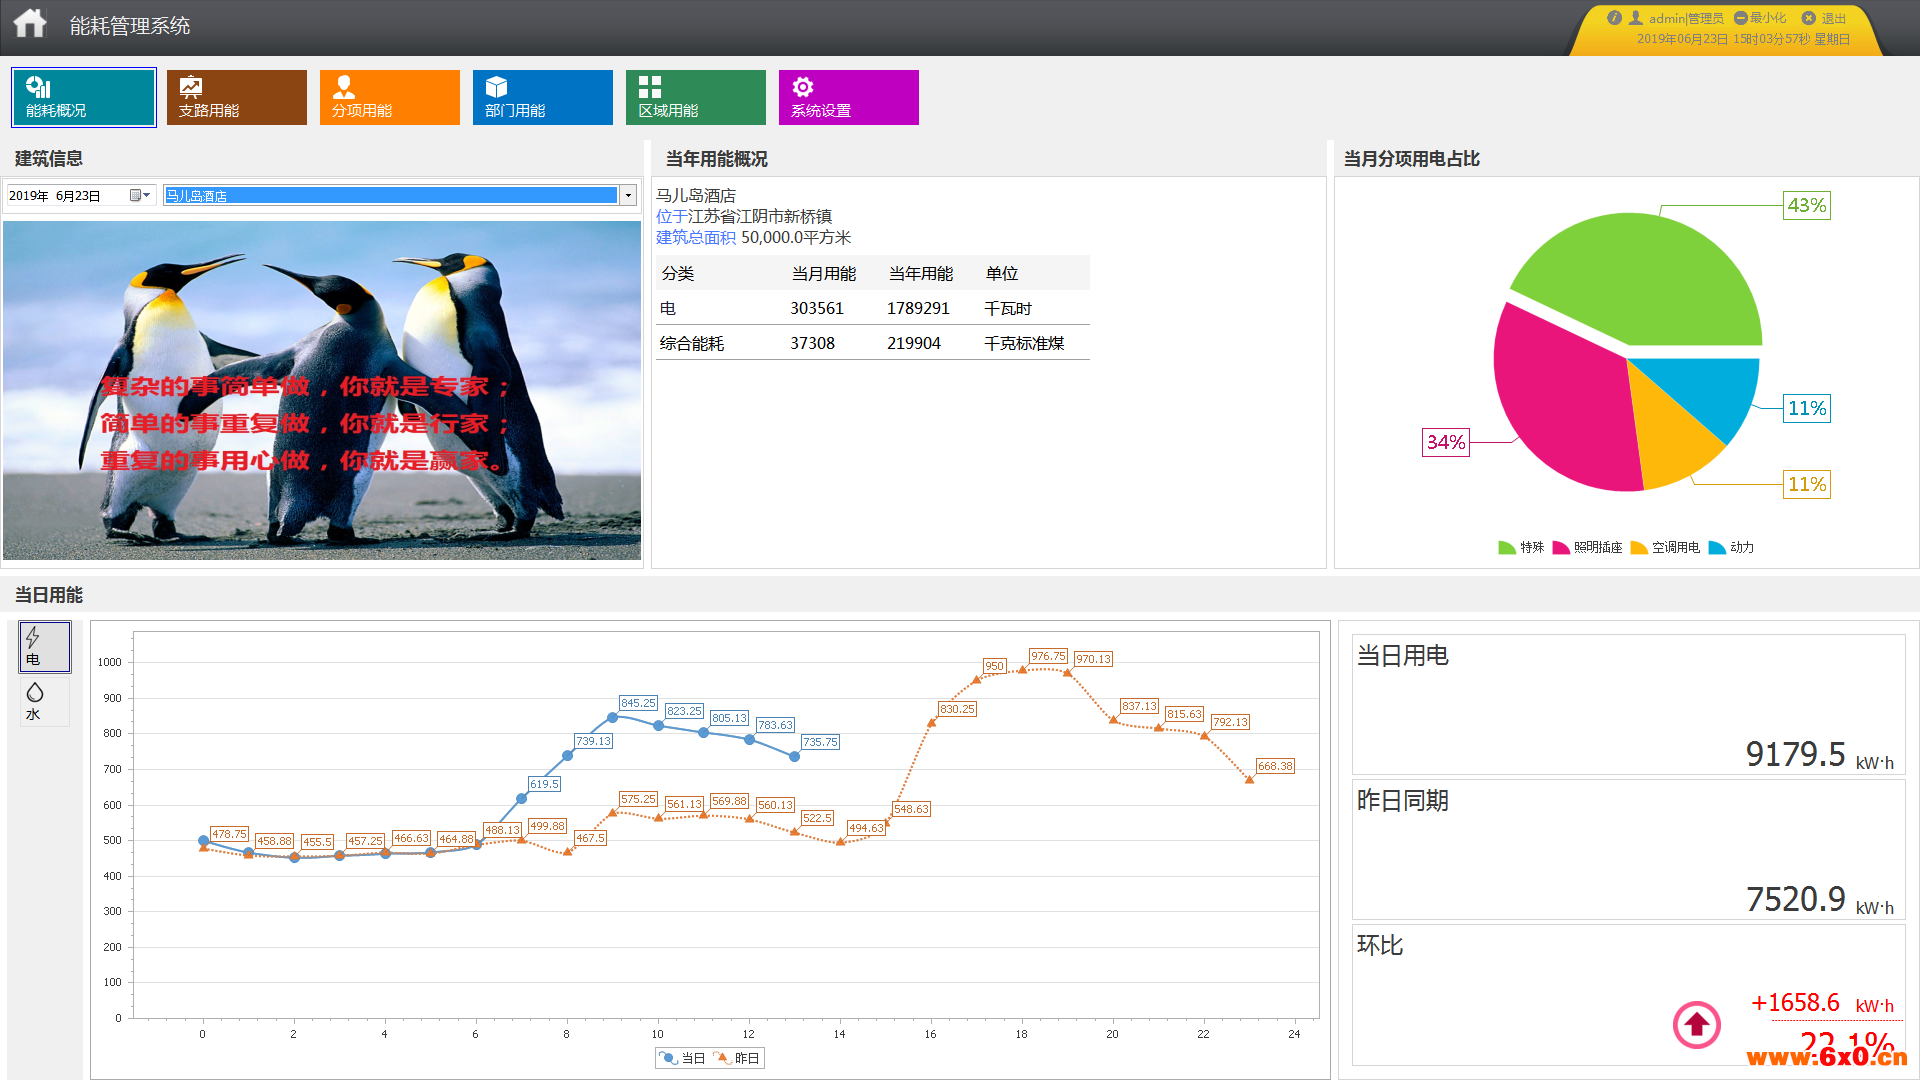
Task: Switch daily chart to 电 electricity
Action: point(44,646)
